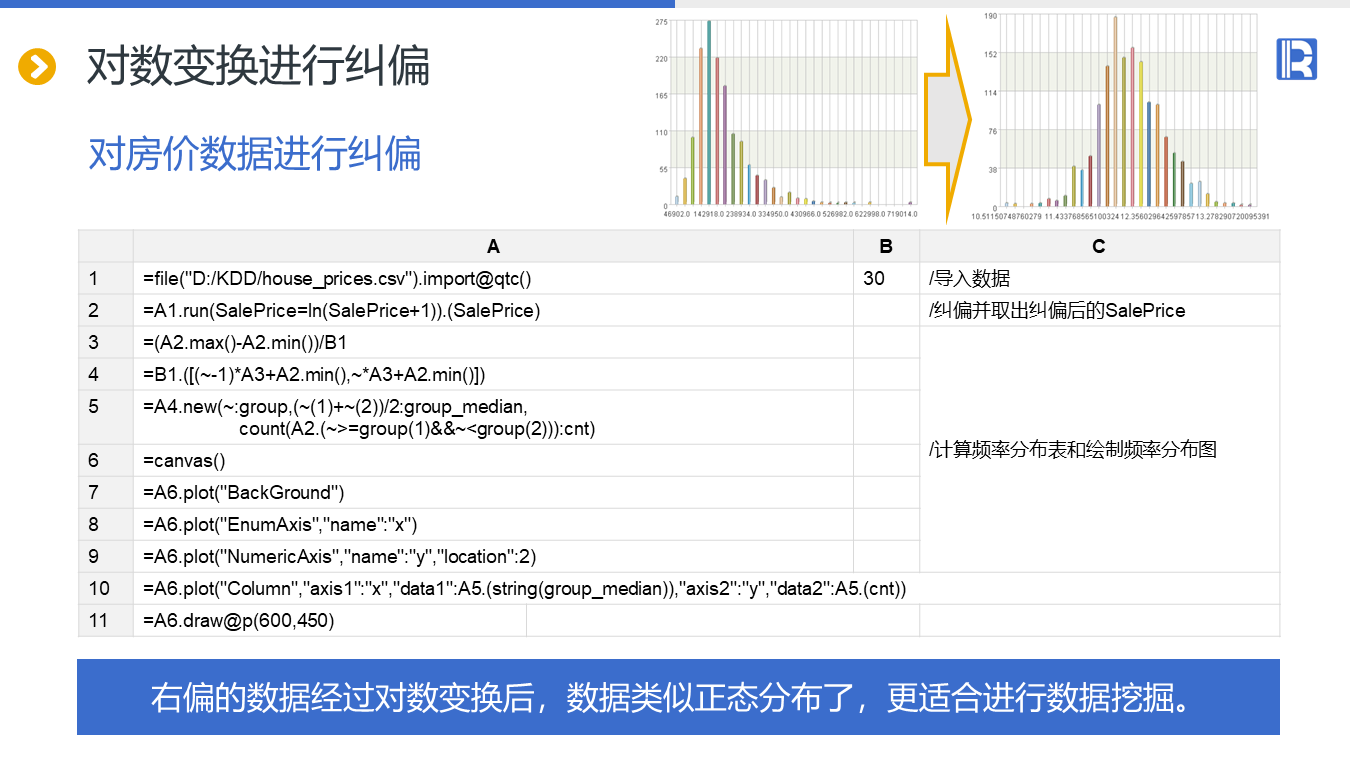Screen dimensions: 1350x759
Task: Select row number 10 header
Action: (105, 588)
